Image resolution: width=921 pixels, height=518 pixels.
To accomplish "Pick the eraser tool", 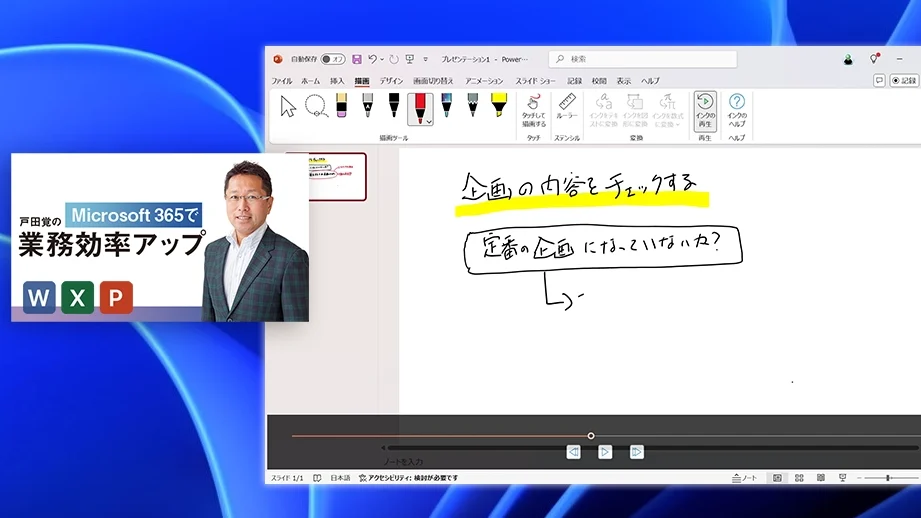I will (341, 106).
